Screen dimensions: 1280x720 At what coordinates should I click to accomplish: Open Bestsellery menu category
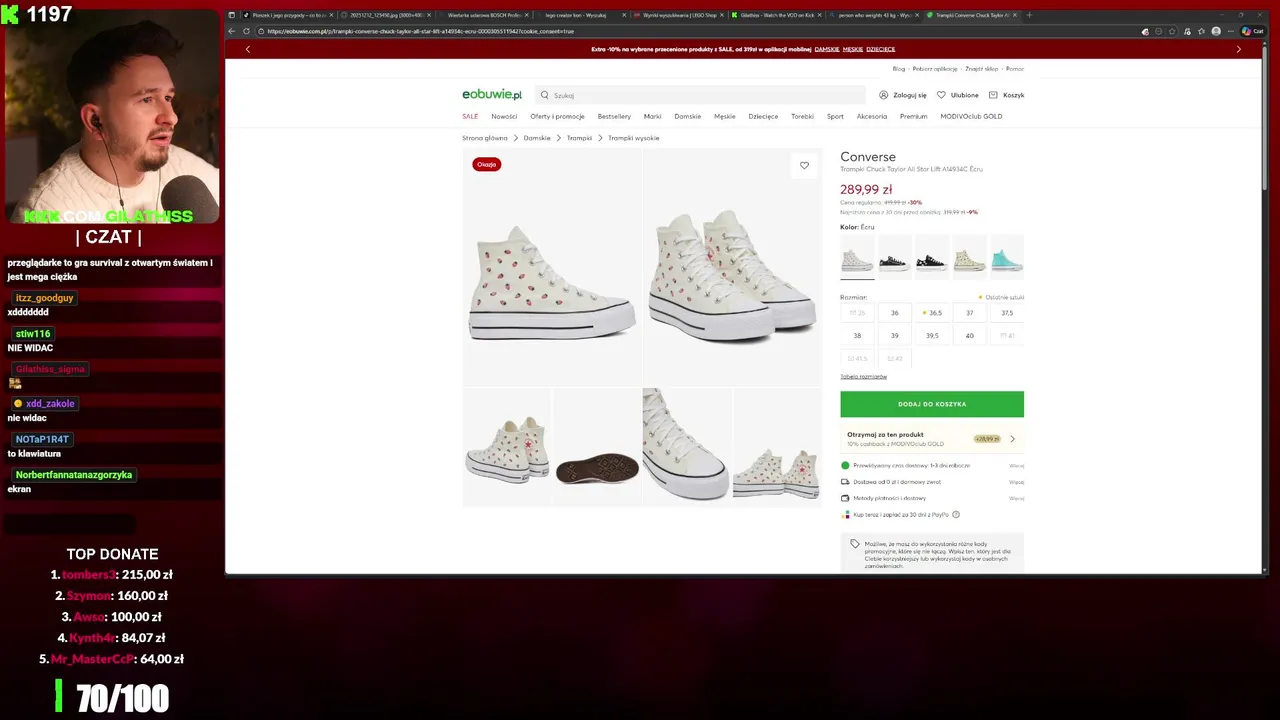coord(614,116)
